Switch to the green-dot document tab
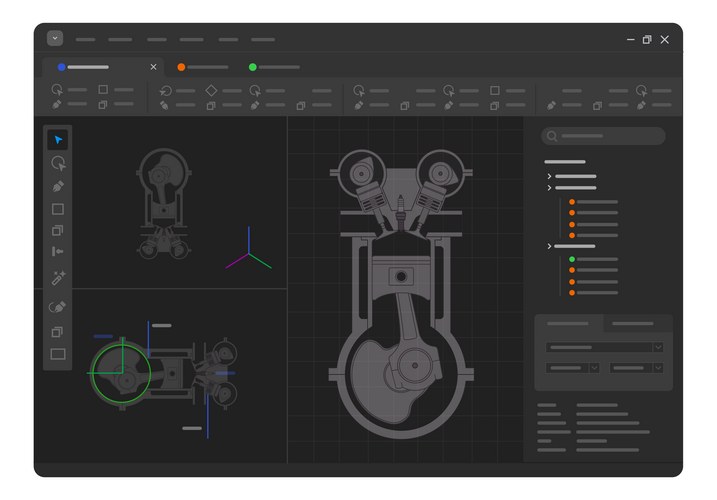 click(x=274, y=67)
